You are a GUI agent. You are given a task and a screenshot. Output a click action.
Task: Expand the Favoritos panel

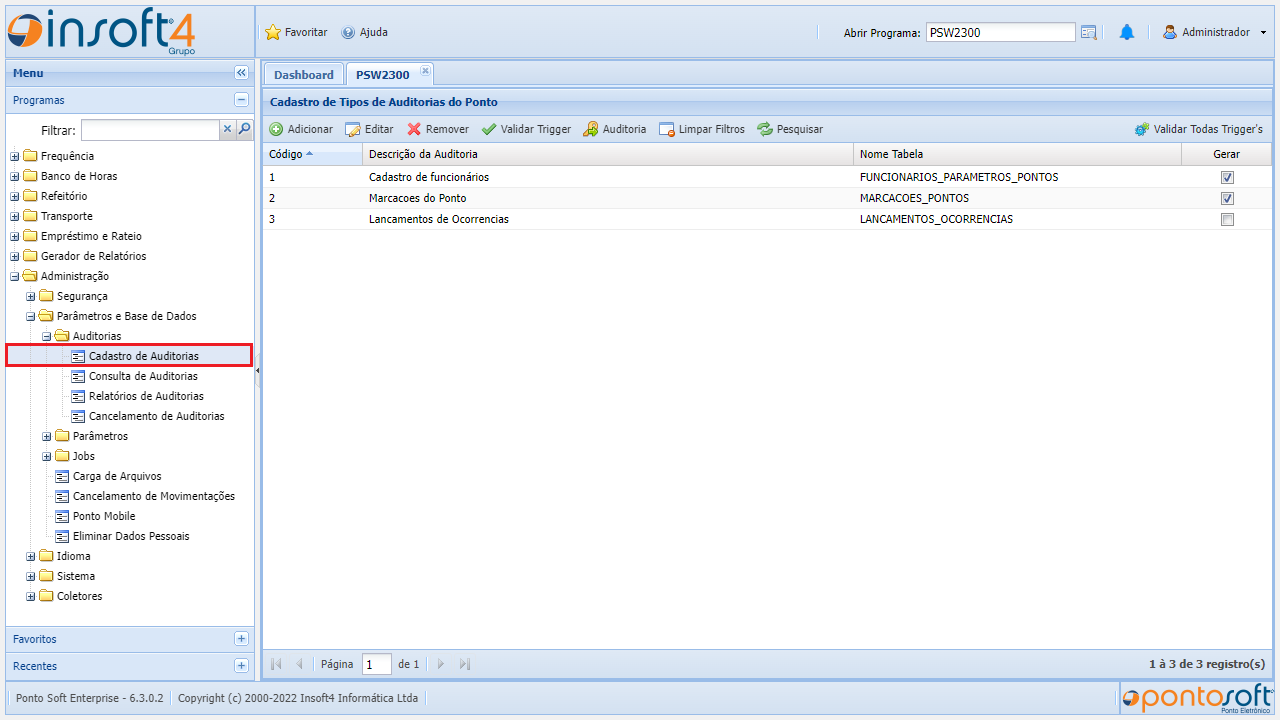point(241,639)
